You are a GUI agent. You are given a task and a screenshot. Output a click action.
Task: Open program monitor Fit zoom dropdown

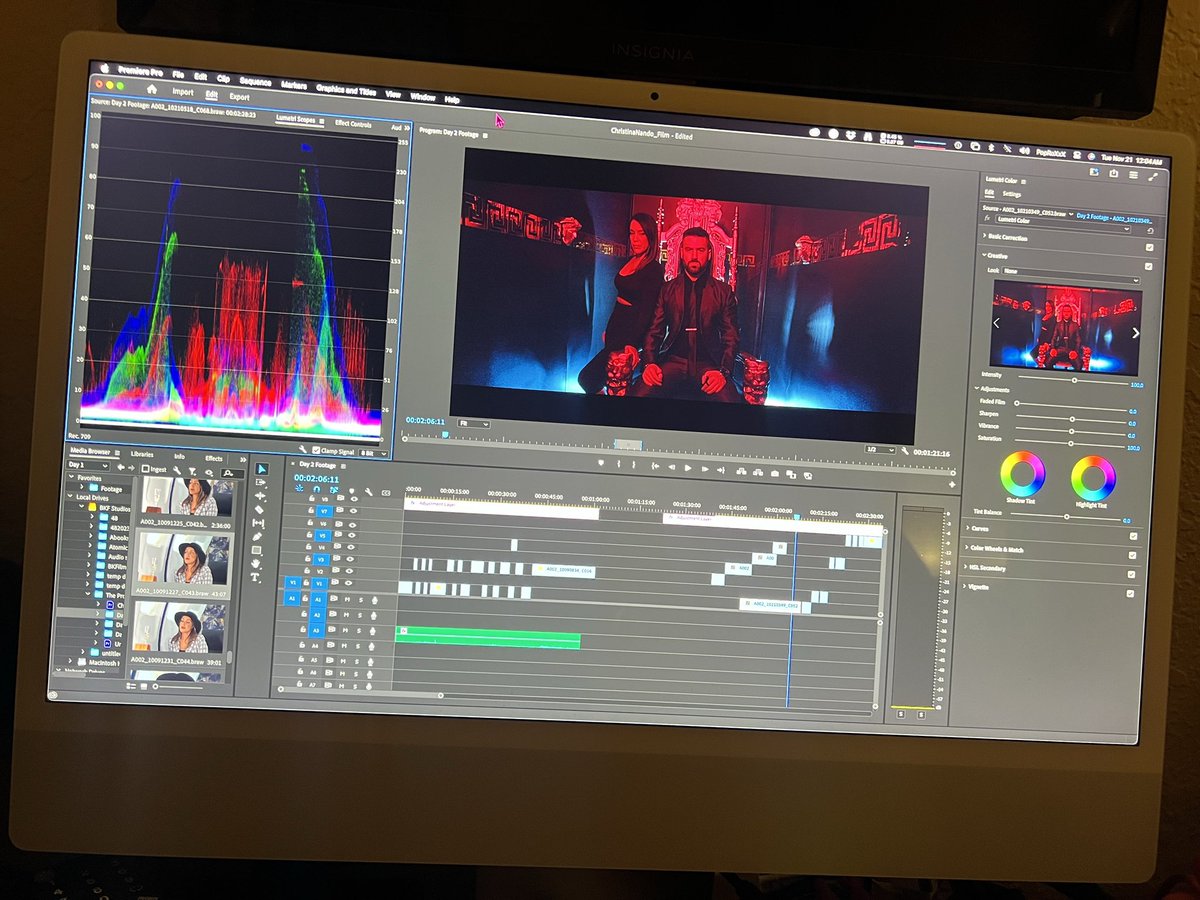click(x=473, y=423)
